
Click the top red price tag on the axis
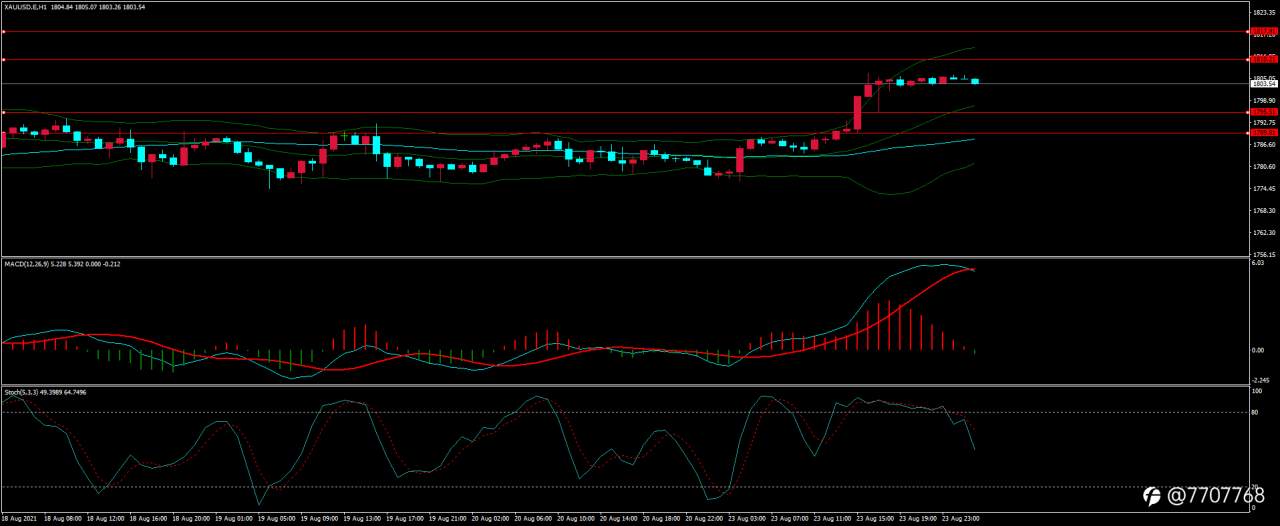pyautogui.click(x=1265, y=31)
